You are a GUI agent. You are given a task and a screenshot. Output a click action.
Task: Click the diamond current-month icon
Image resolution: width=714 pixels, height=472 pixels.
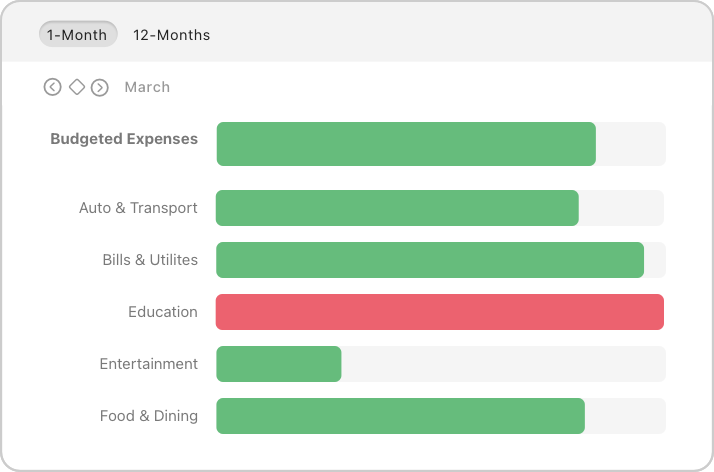(76, 88)
